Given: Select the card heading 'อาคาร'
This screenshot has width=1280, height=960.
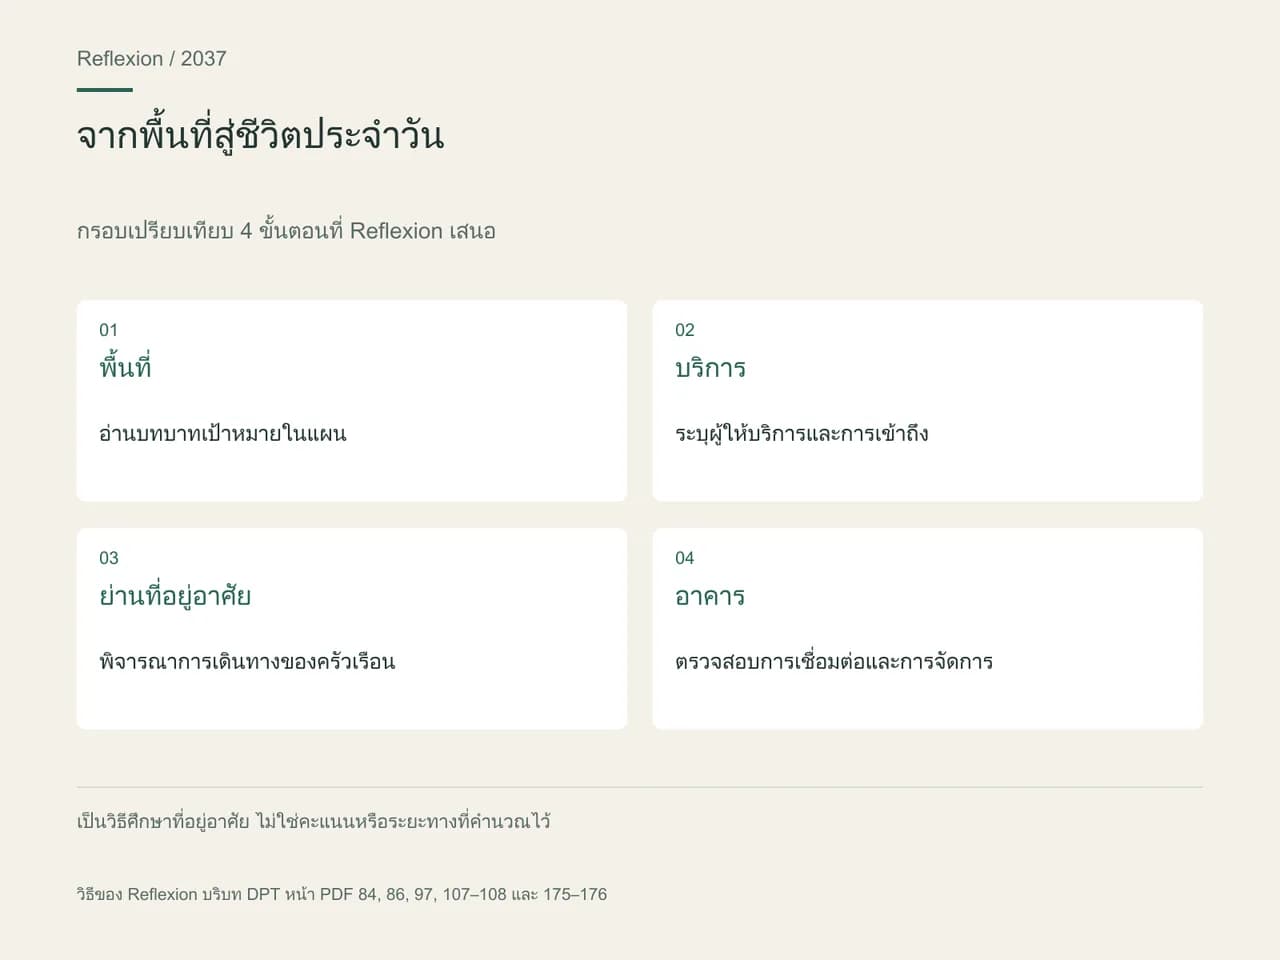Looking at the screenshot, I should pyautogui.click(x=710, y=597).
